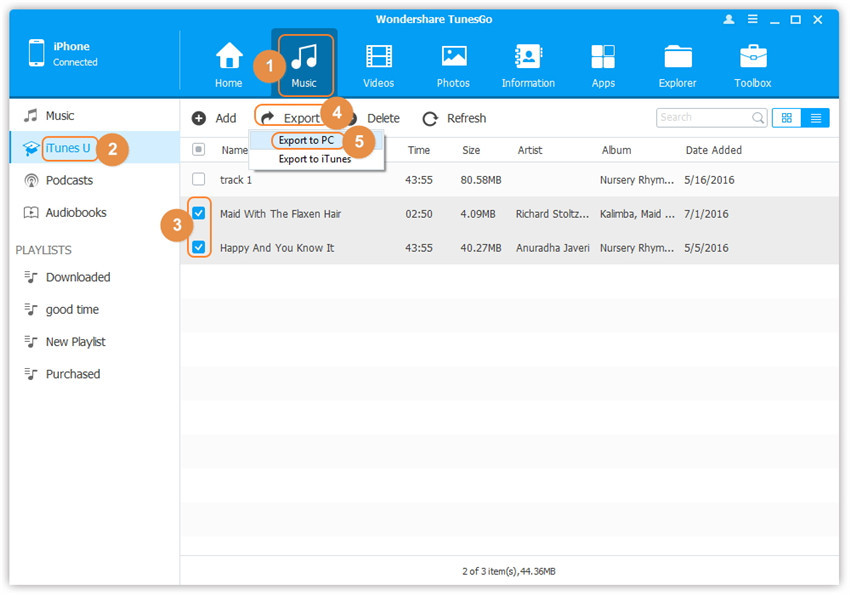Switch to the Music tab
Screen dimensions: 850x595
[x=304, y=64]
